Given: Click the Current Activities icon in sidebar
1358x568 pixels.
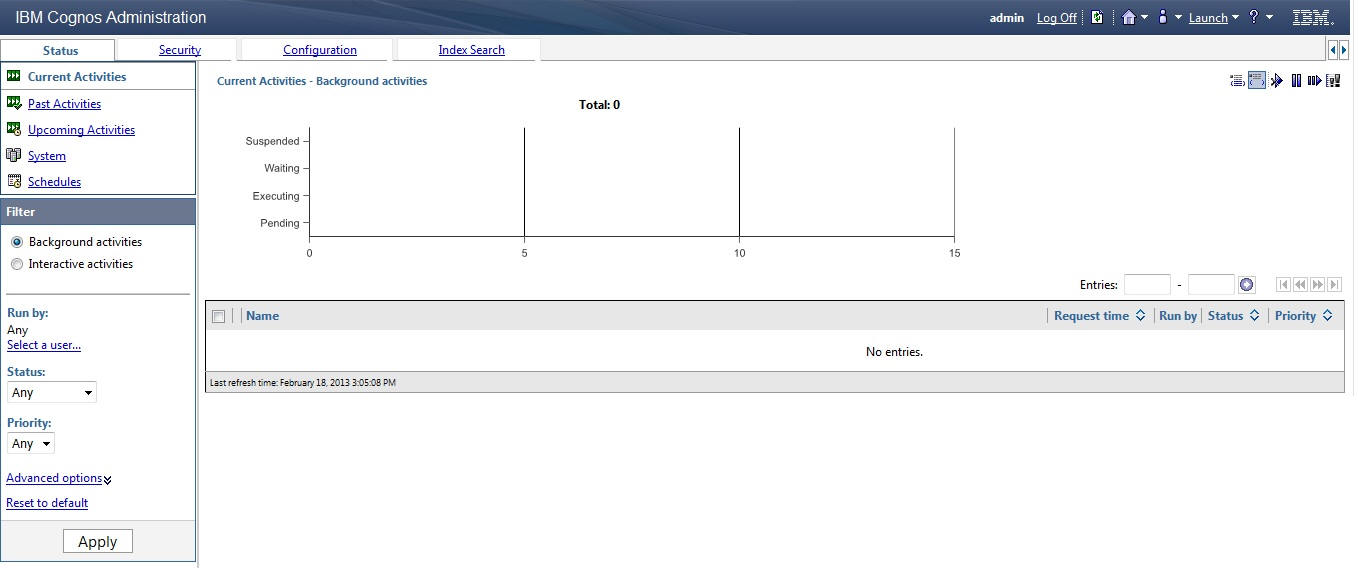Looking at the screenshot, I should click(x=14, y=76).
